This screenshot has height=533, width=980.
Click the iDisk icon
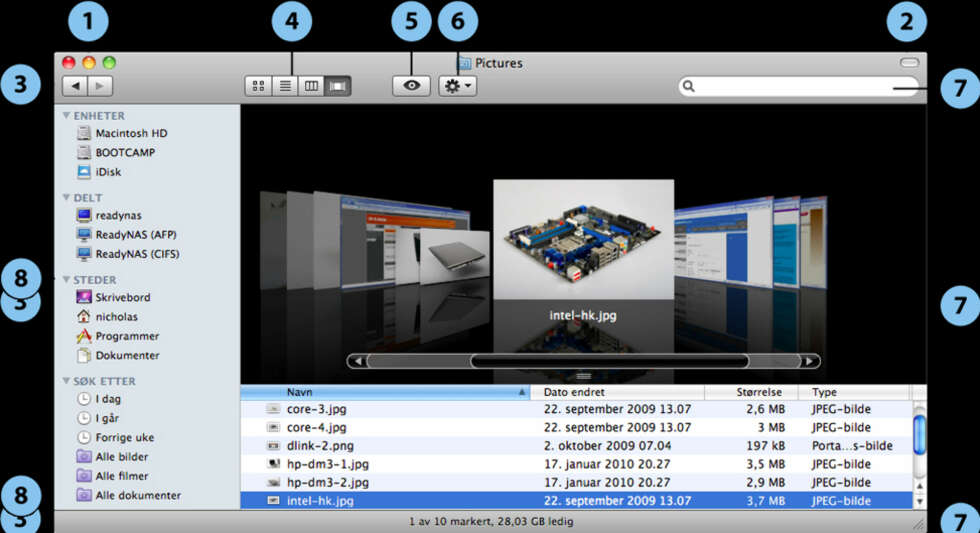coord(84,172)
